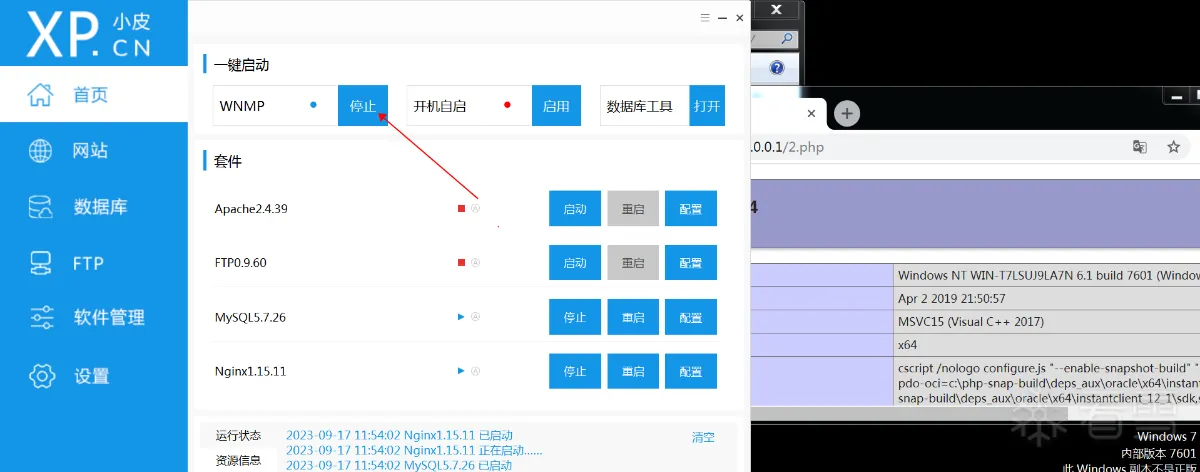Restart Nginx1.15.11 with 重启
The width and height of the screenshot is (1200, 472).
[x=633, y=371]
